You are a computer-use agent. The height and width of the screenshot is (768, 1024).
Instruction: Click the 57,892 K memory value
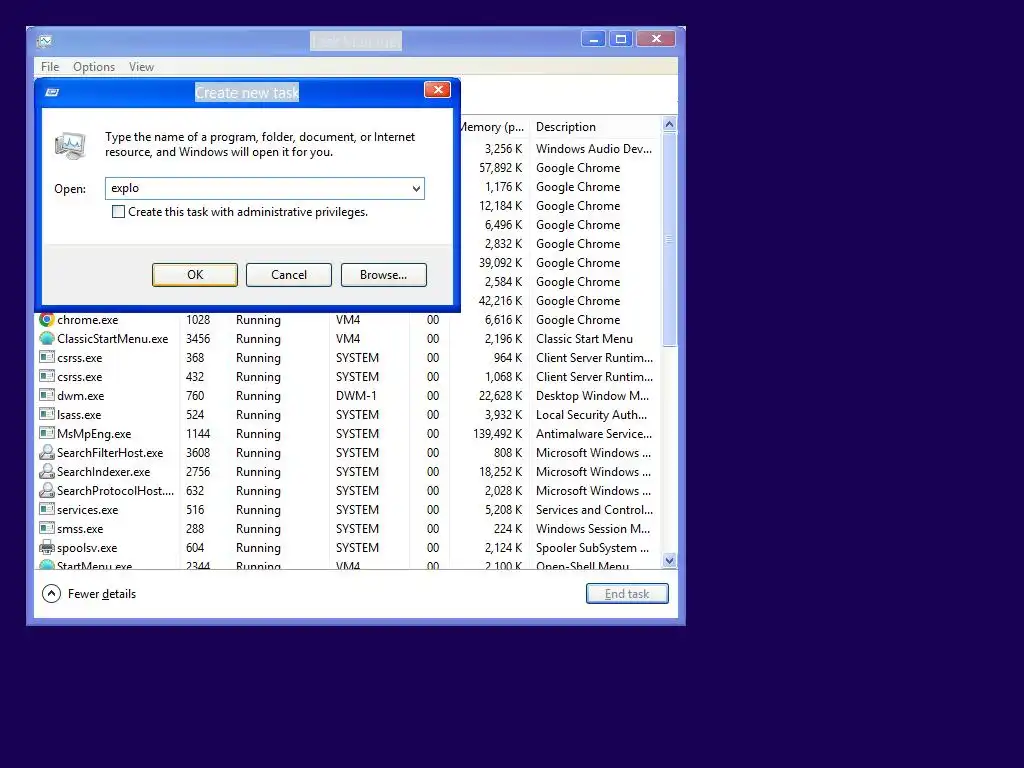[x=500, y=168]
